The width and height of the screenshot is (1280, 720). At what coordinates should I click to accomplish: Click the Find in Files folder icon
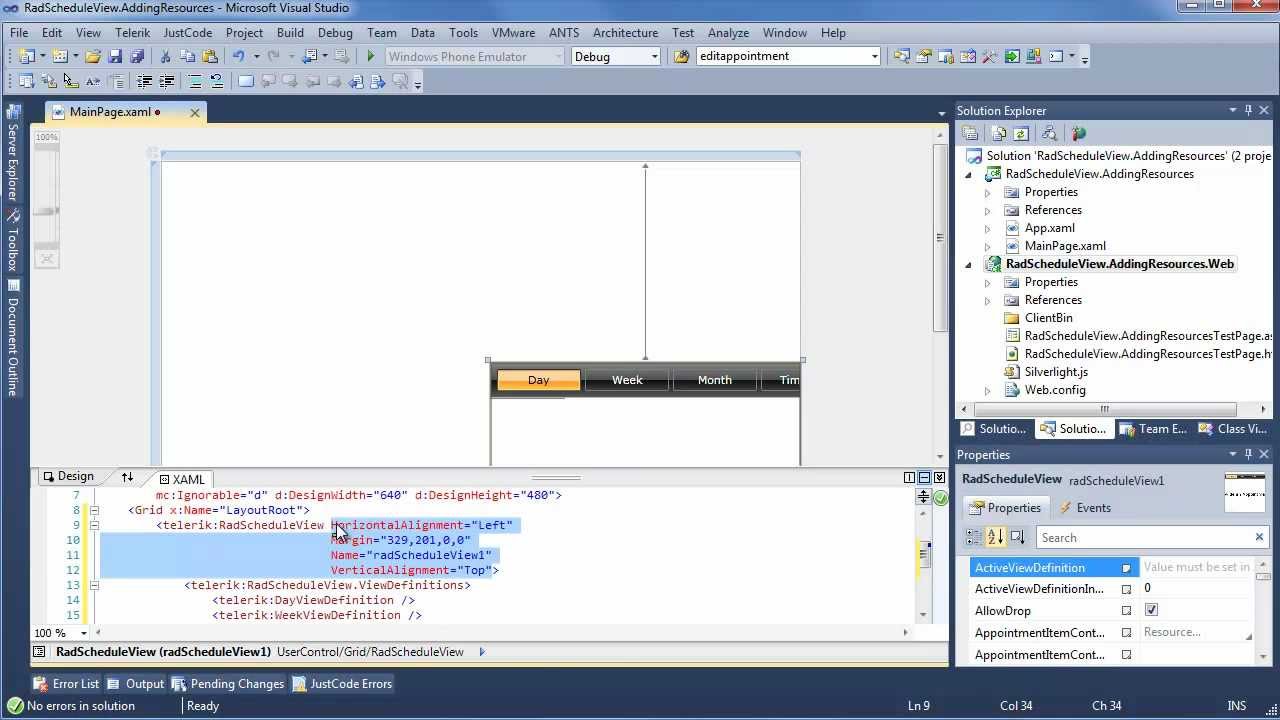pos(681,56)
